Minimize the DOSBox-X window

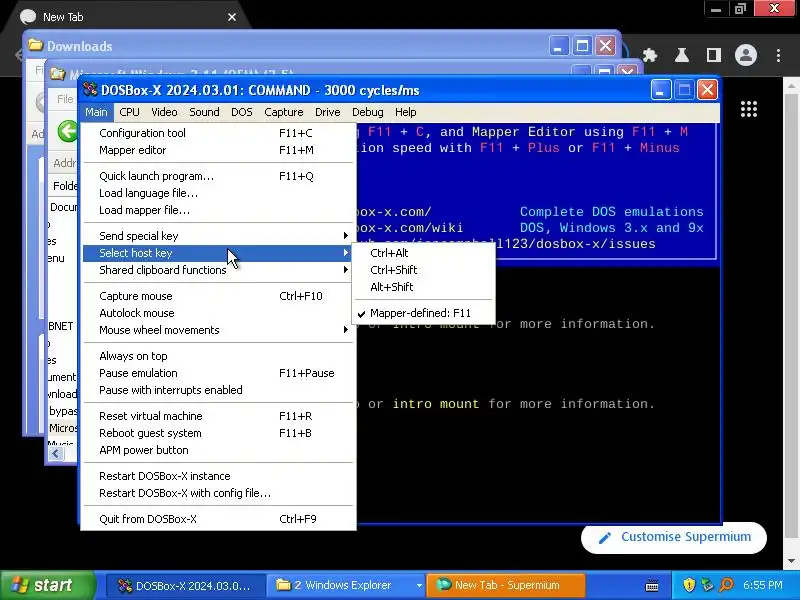coord(661,90)
